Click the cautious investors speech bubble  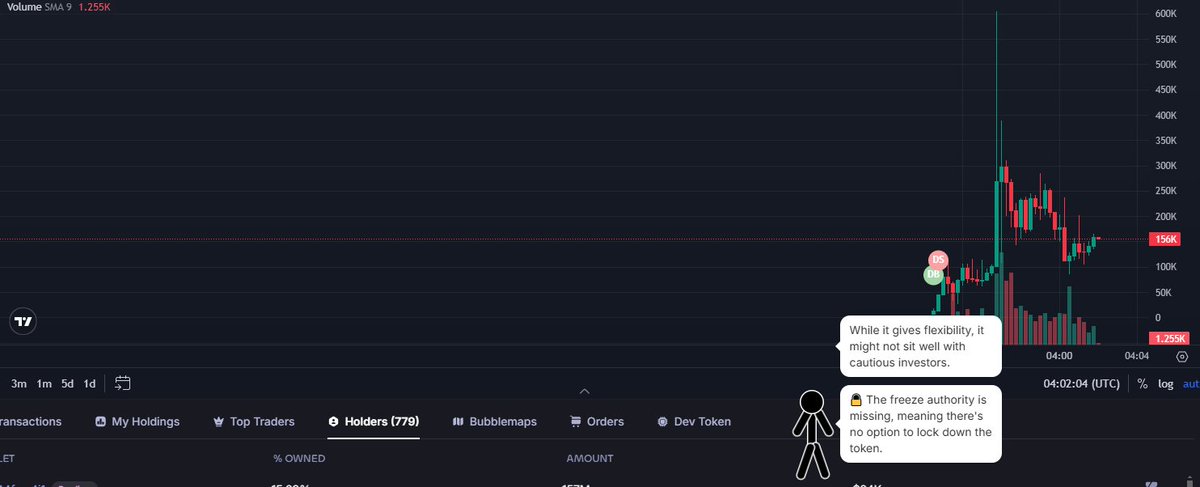coord(920,346)
